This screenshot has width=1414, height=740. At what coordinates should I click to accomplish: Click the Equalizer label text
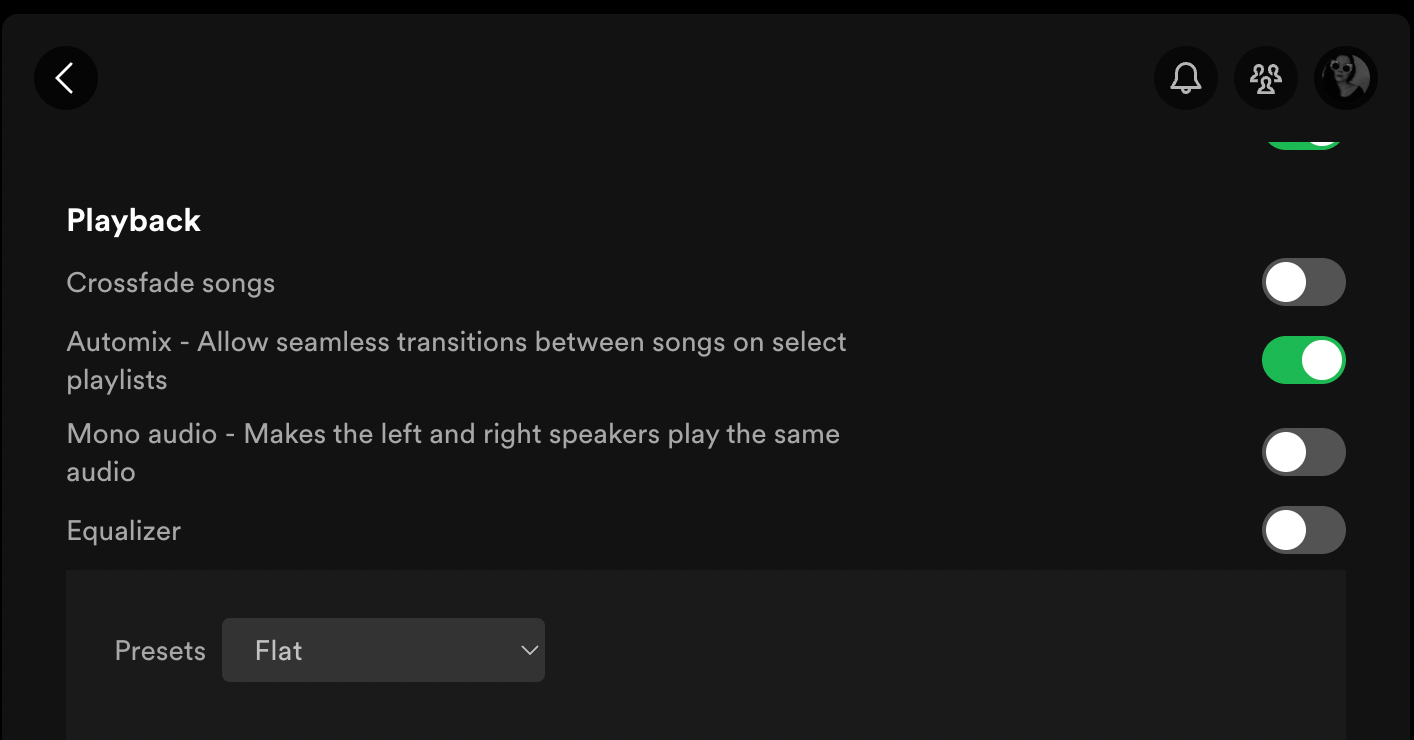(124, 531)
